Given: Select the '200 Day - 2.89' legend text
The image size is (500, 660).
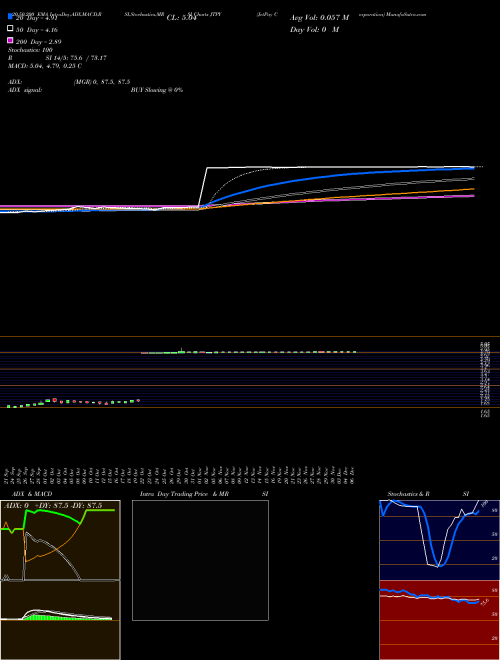Looking at the screenshot, I should coord(39,42).
